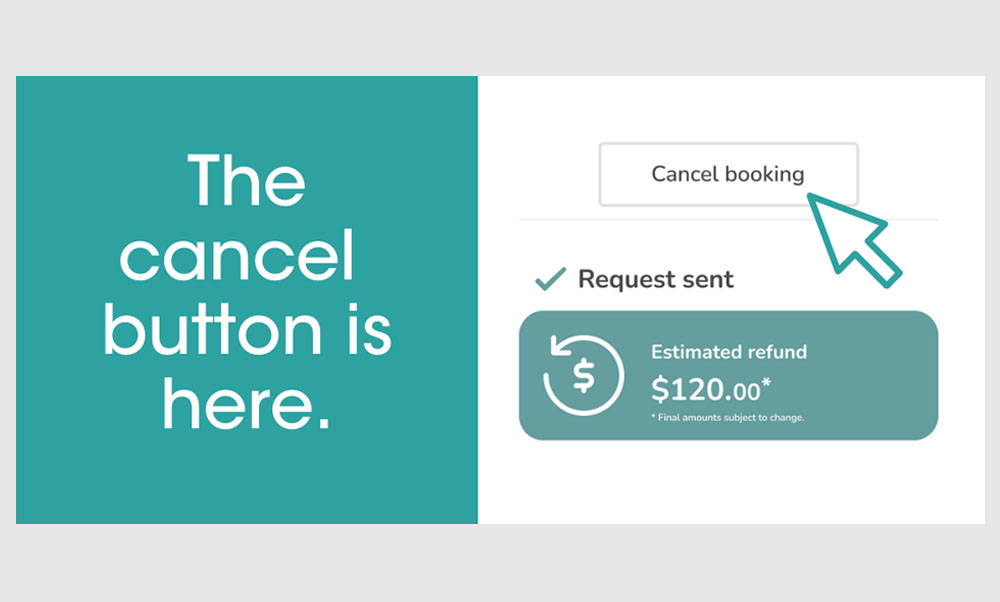Viewport: 1000px width, 602px height.
Task: Click the "sent" word in Request sent
Action: coord(708,280)
